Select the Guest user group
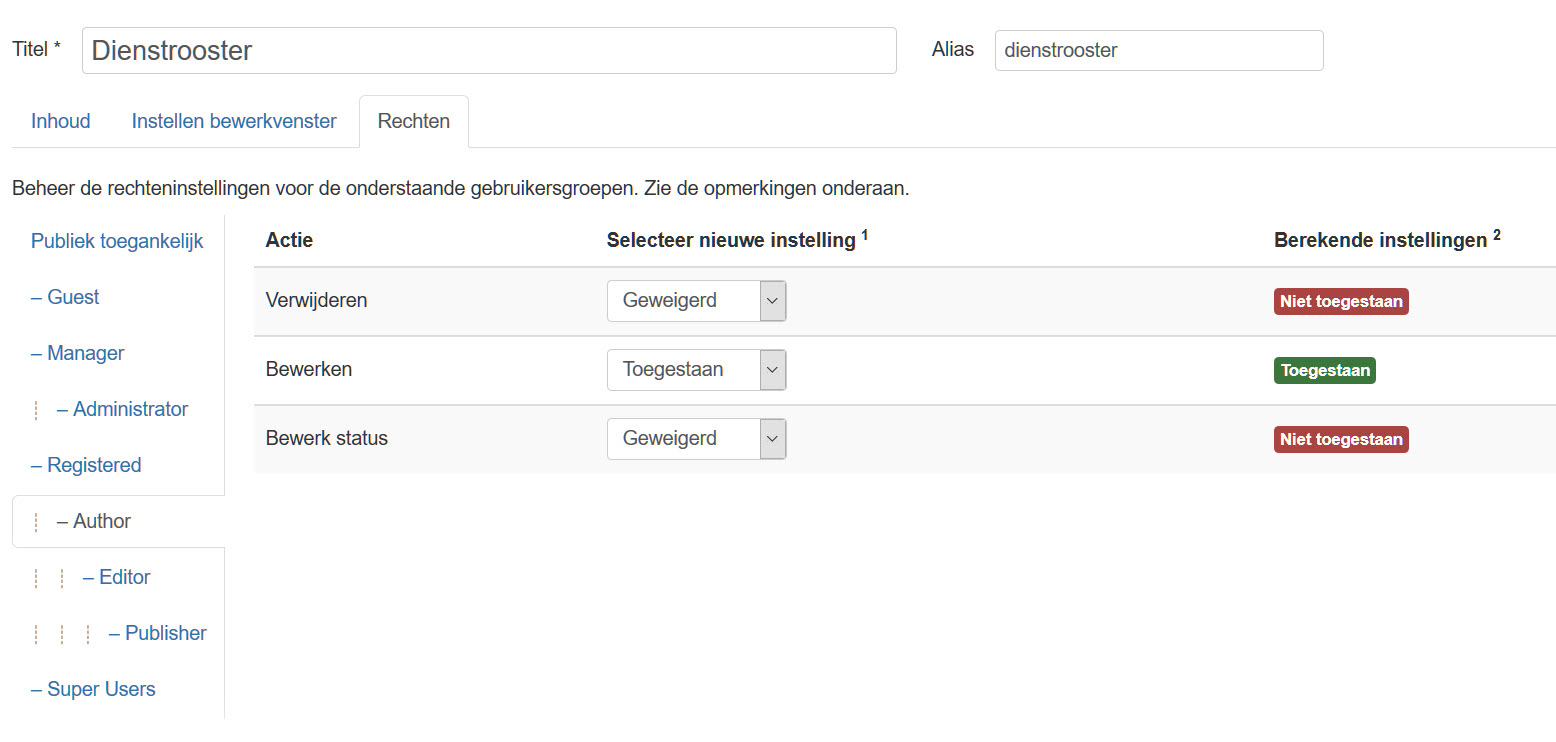The height and width of the screenshot is (742, 1556). click(x=73, y=298)
